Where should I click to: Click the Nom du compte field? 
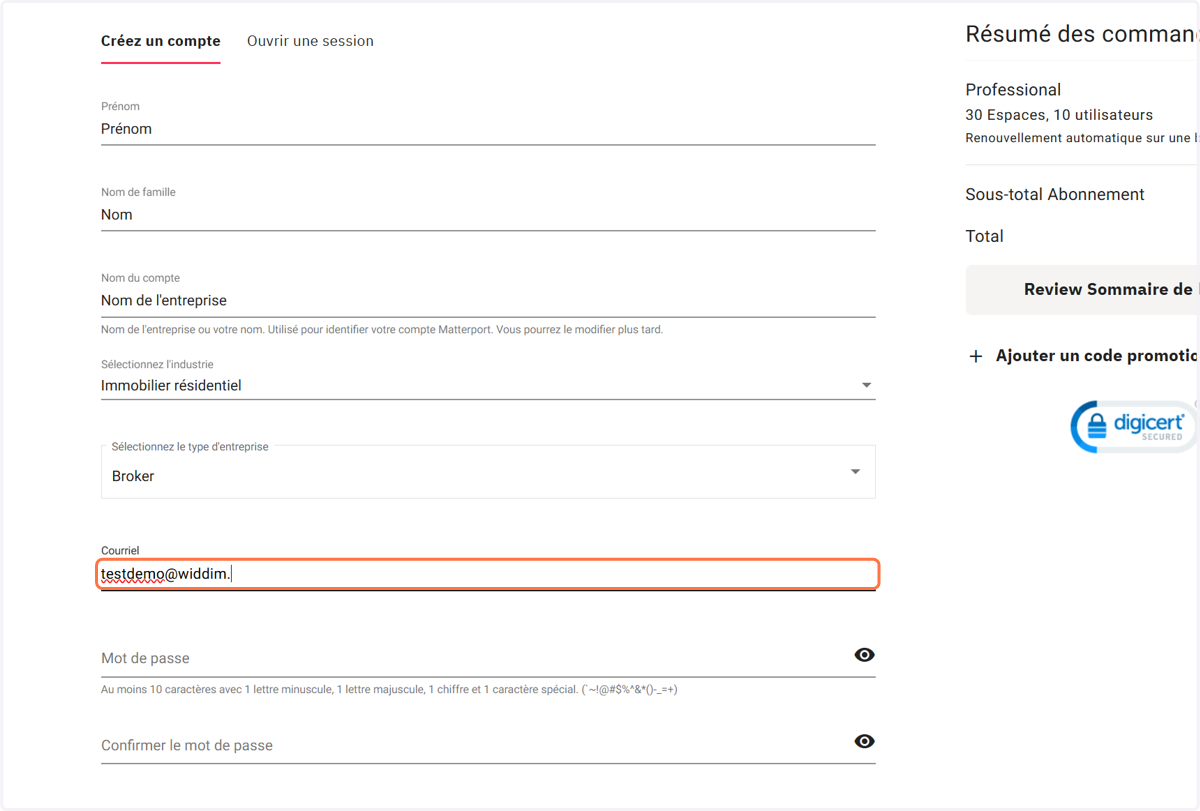pos(488,301)
